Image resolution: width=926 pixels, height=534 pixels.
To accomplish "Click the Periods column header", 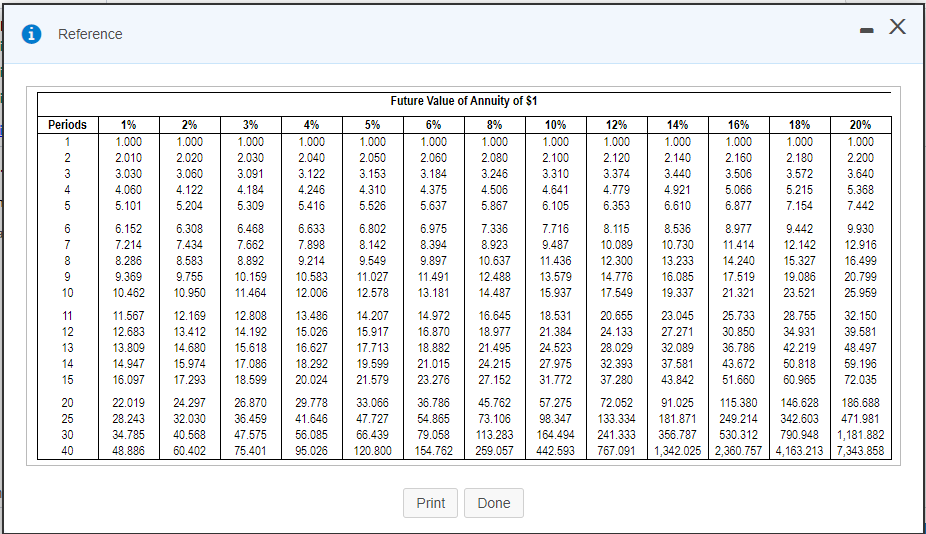I will (x=67, y=125).
